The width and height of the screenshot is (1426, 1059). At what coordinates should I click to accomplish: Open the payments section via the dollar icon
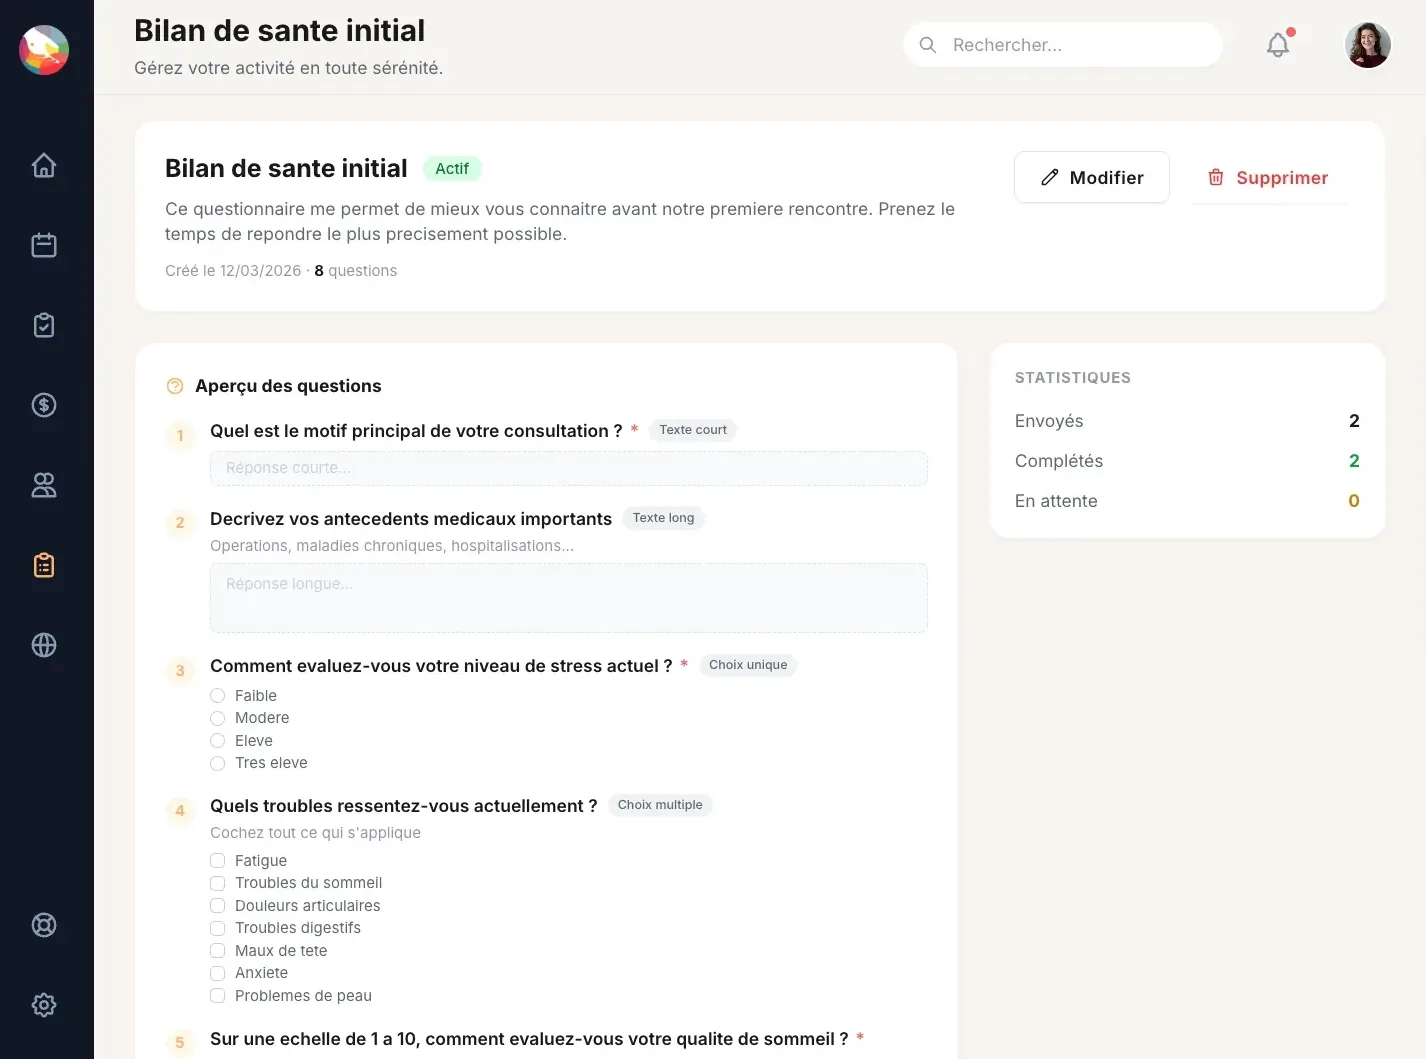tap(44, 404)
